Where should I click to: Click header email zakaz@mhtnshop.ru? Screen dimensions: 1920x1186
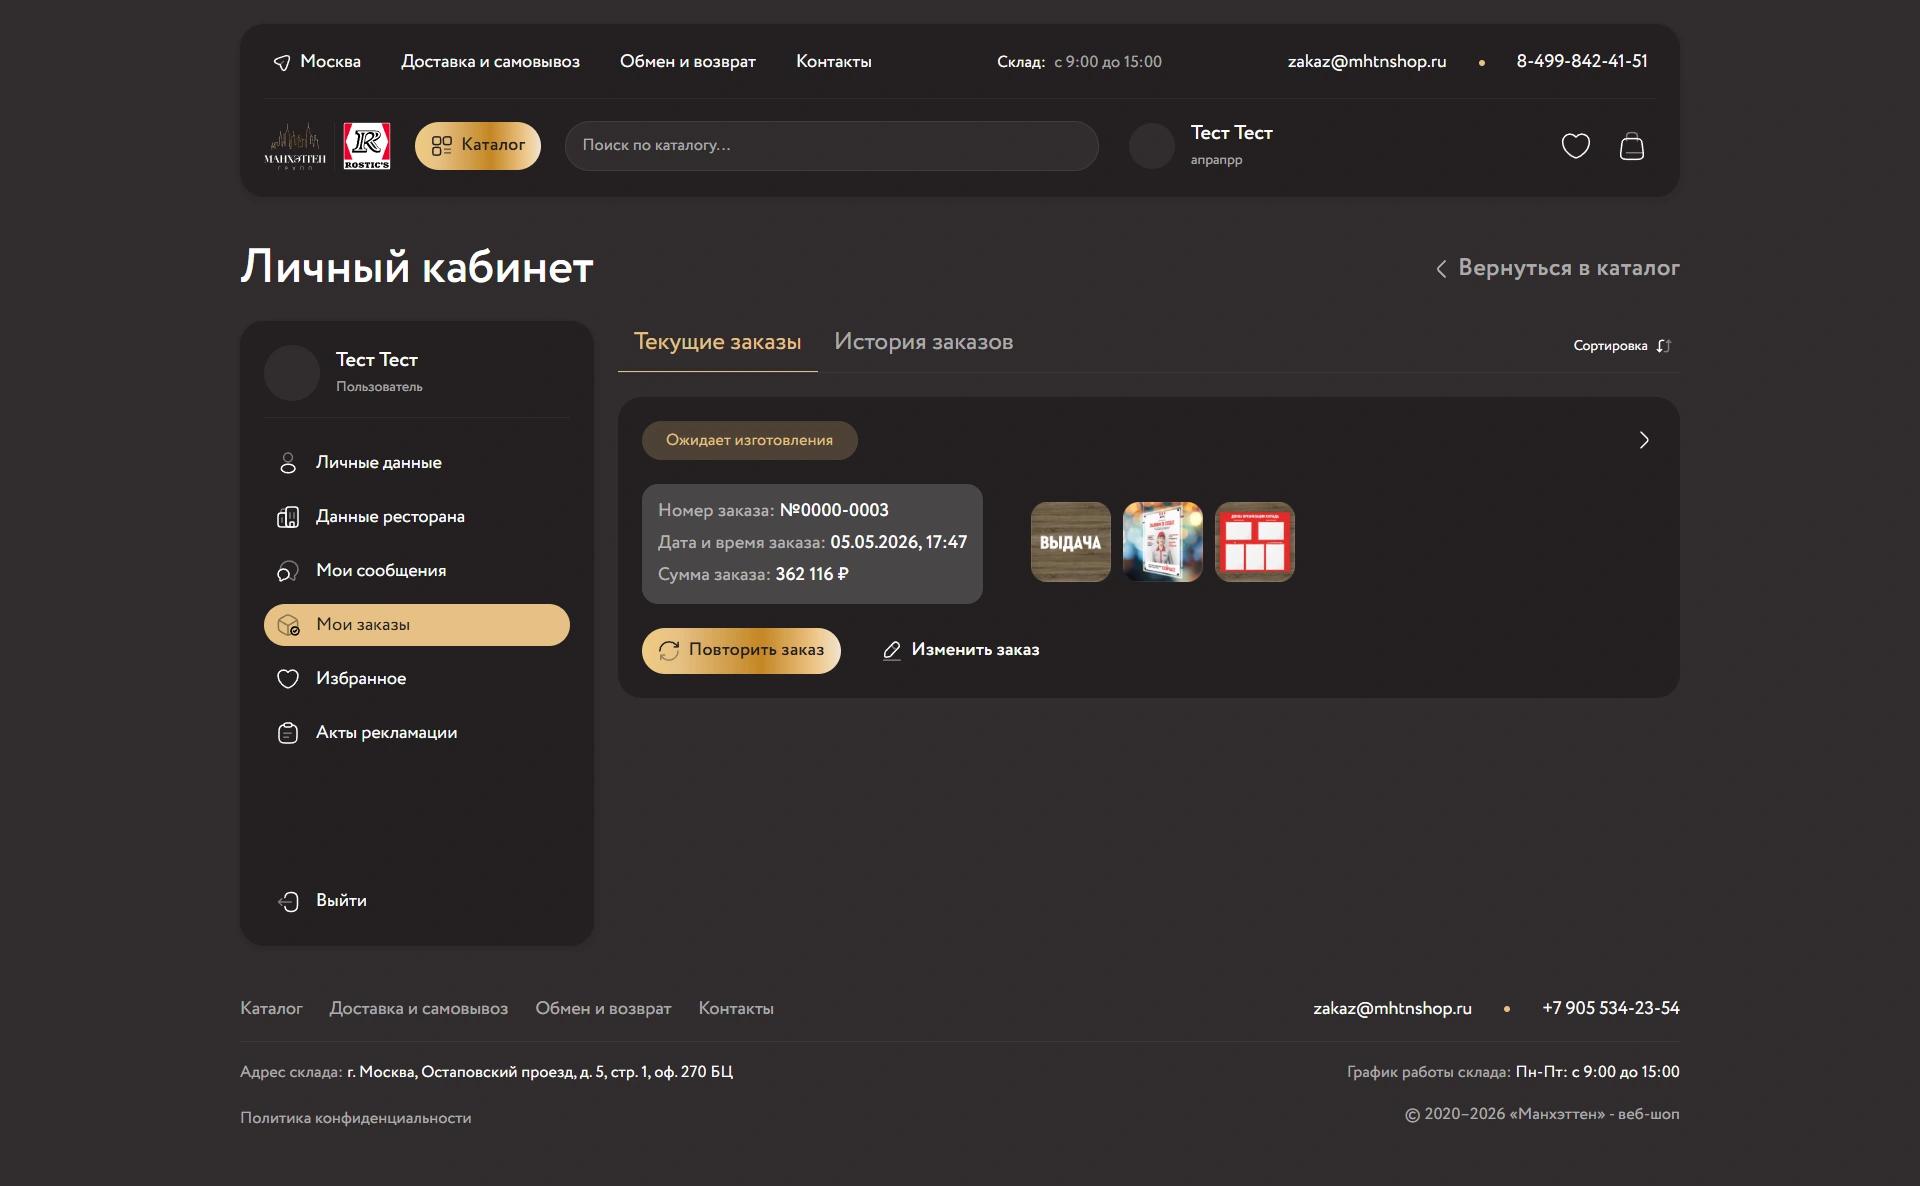point(1367,62)
